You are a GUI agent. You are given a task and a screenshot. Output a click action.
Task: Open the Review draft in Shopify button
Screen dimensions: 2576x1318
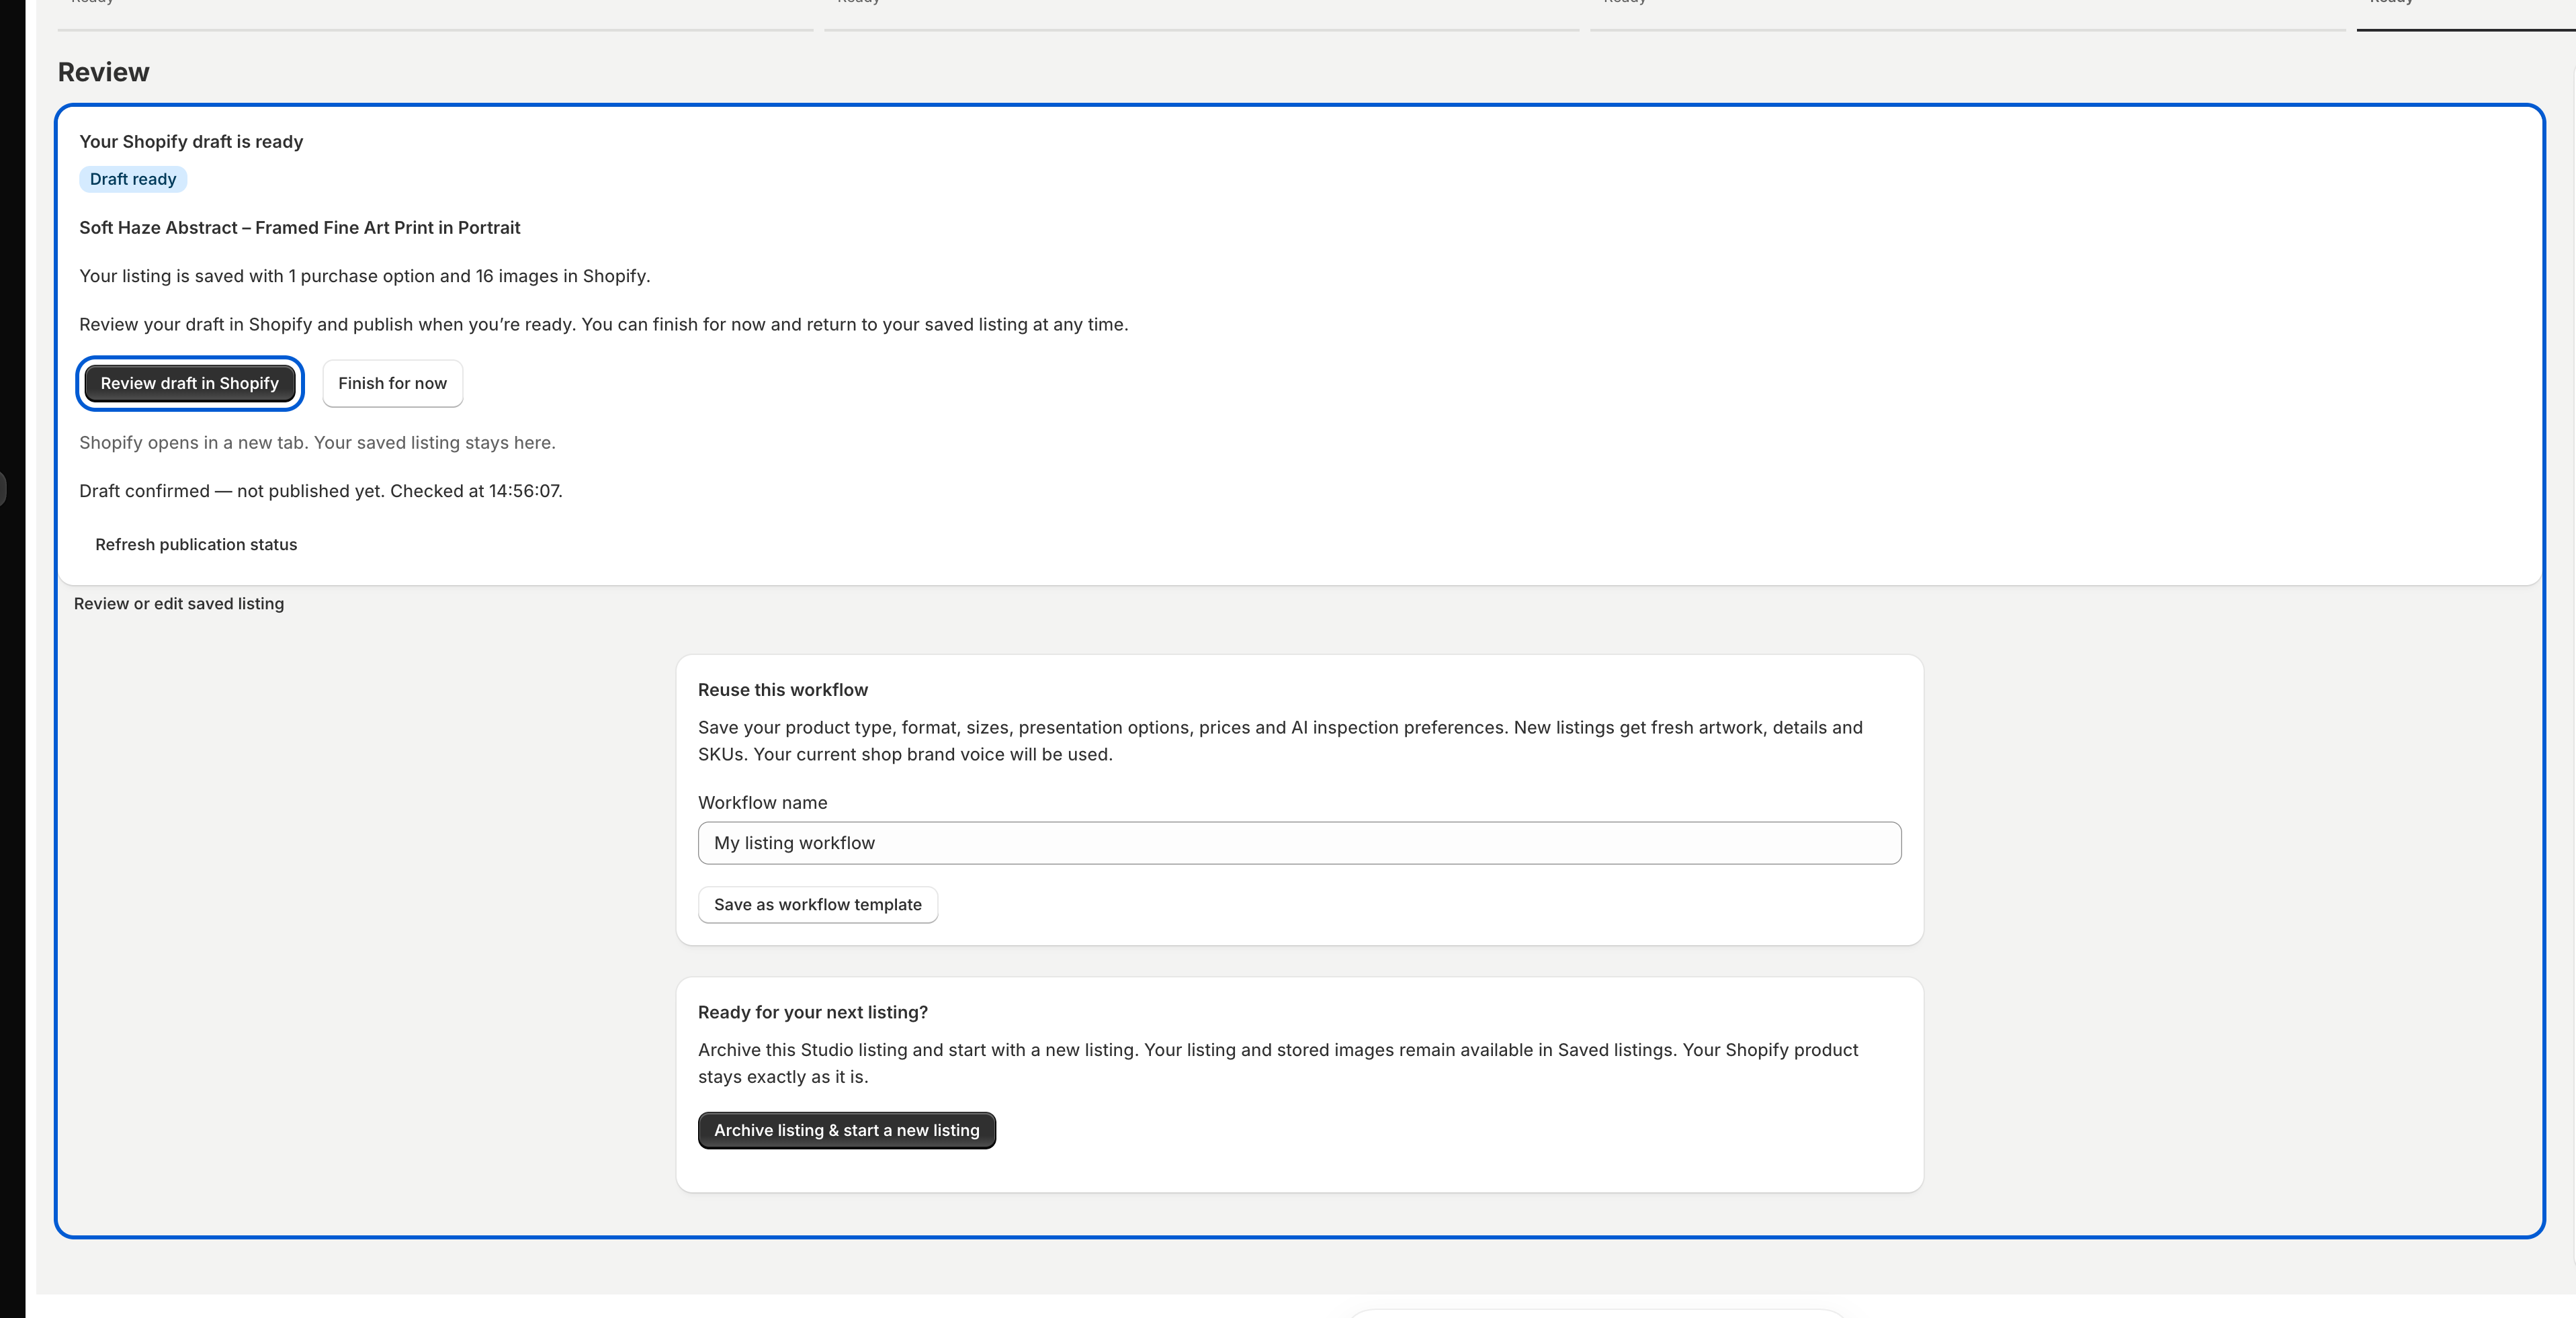pyautogui.click(x=189, y=383)
